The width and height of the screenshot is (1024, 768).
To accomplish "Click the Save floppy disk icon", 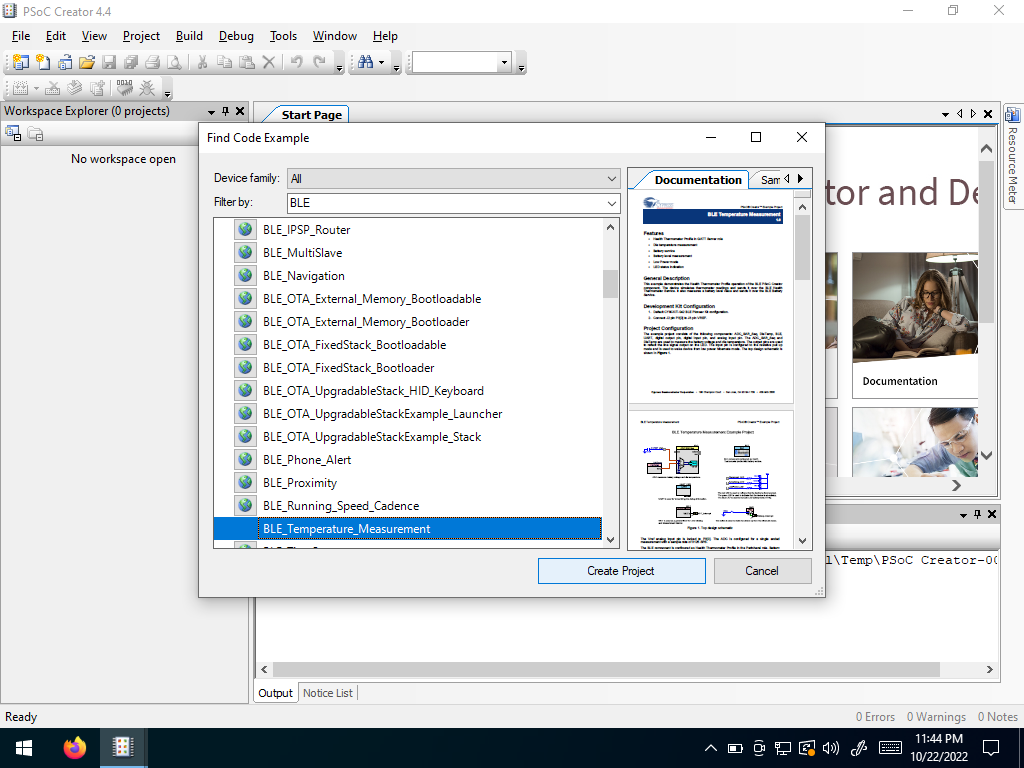I will pyautogui.click(x=109, y=63).
